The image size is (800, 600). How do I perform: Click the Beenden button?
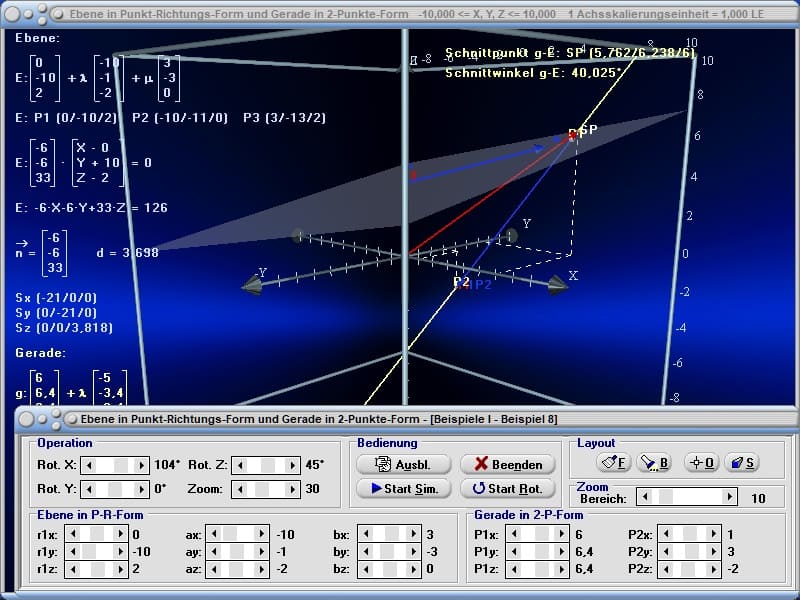tap(508, 464)
